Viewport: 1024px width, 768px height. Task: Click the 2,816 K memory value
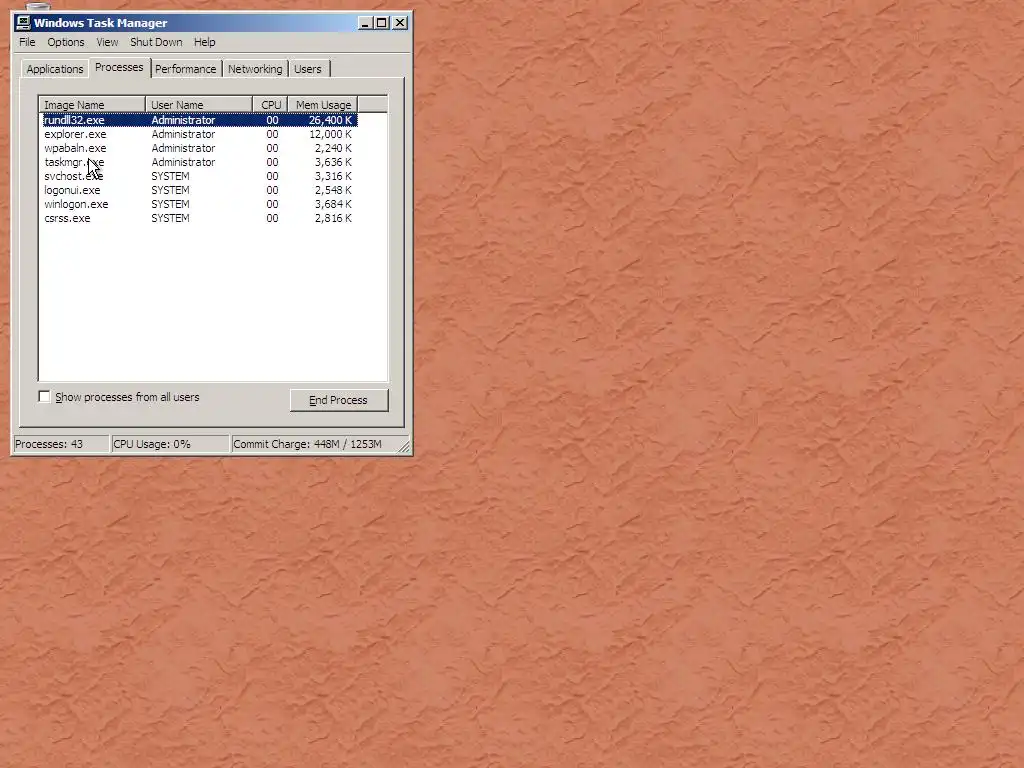(333, 218)
